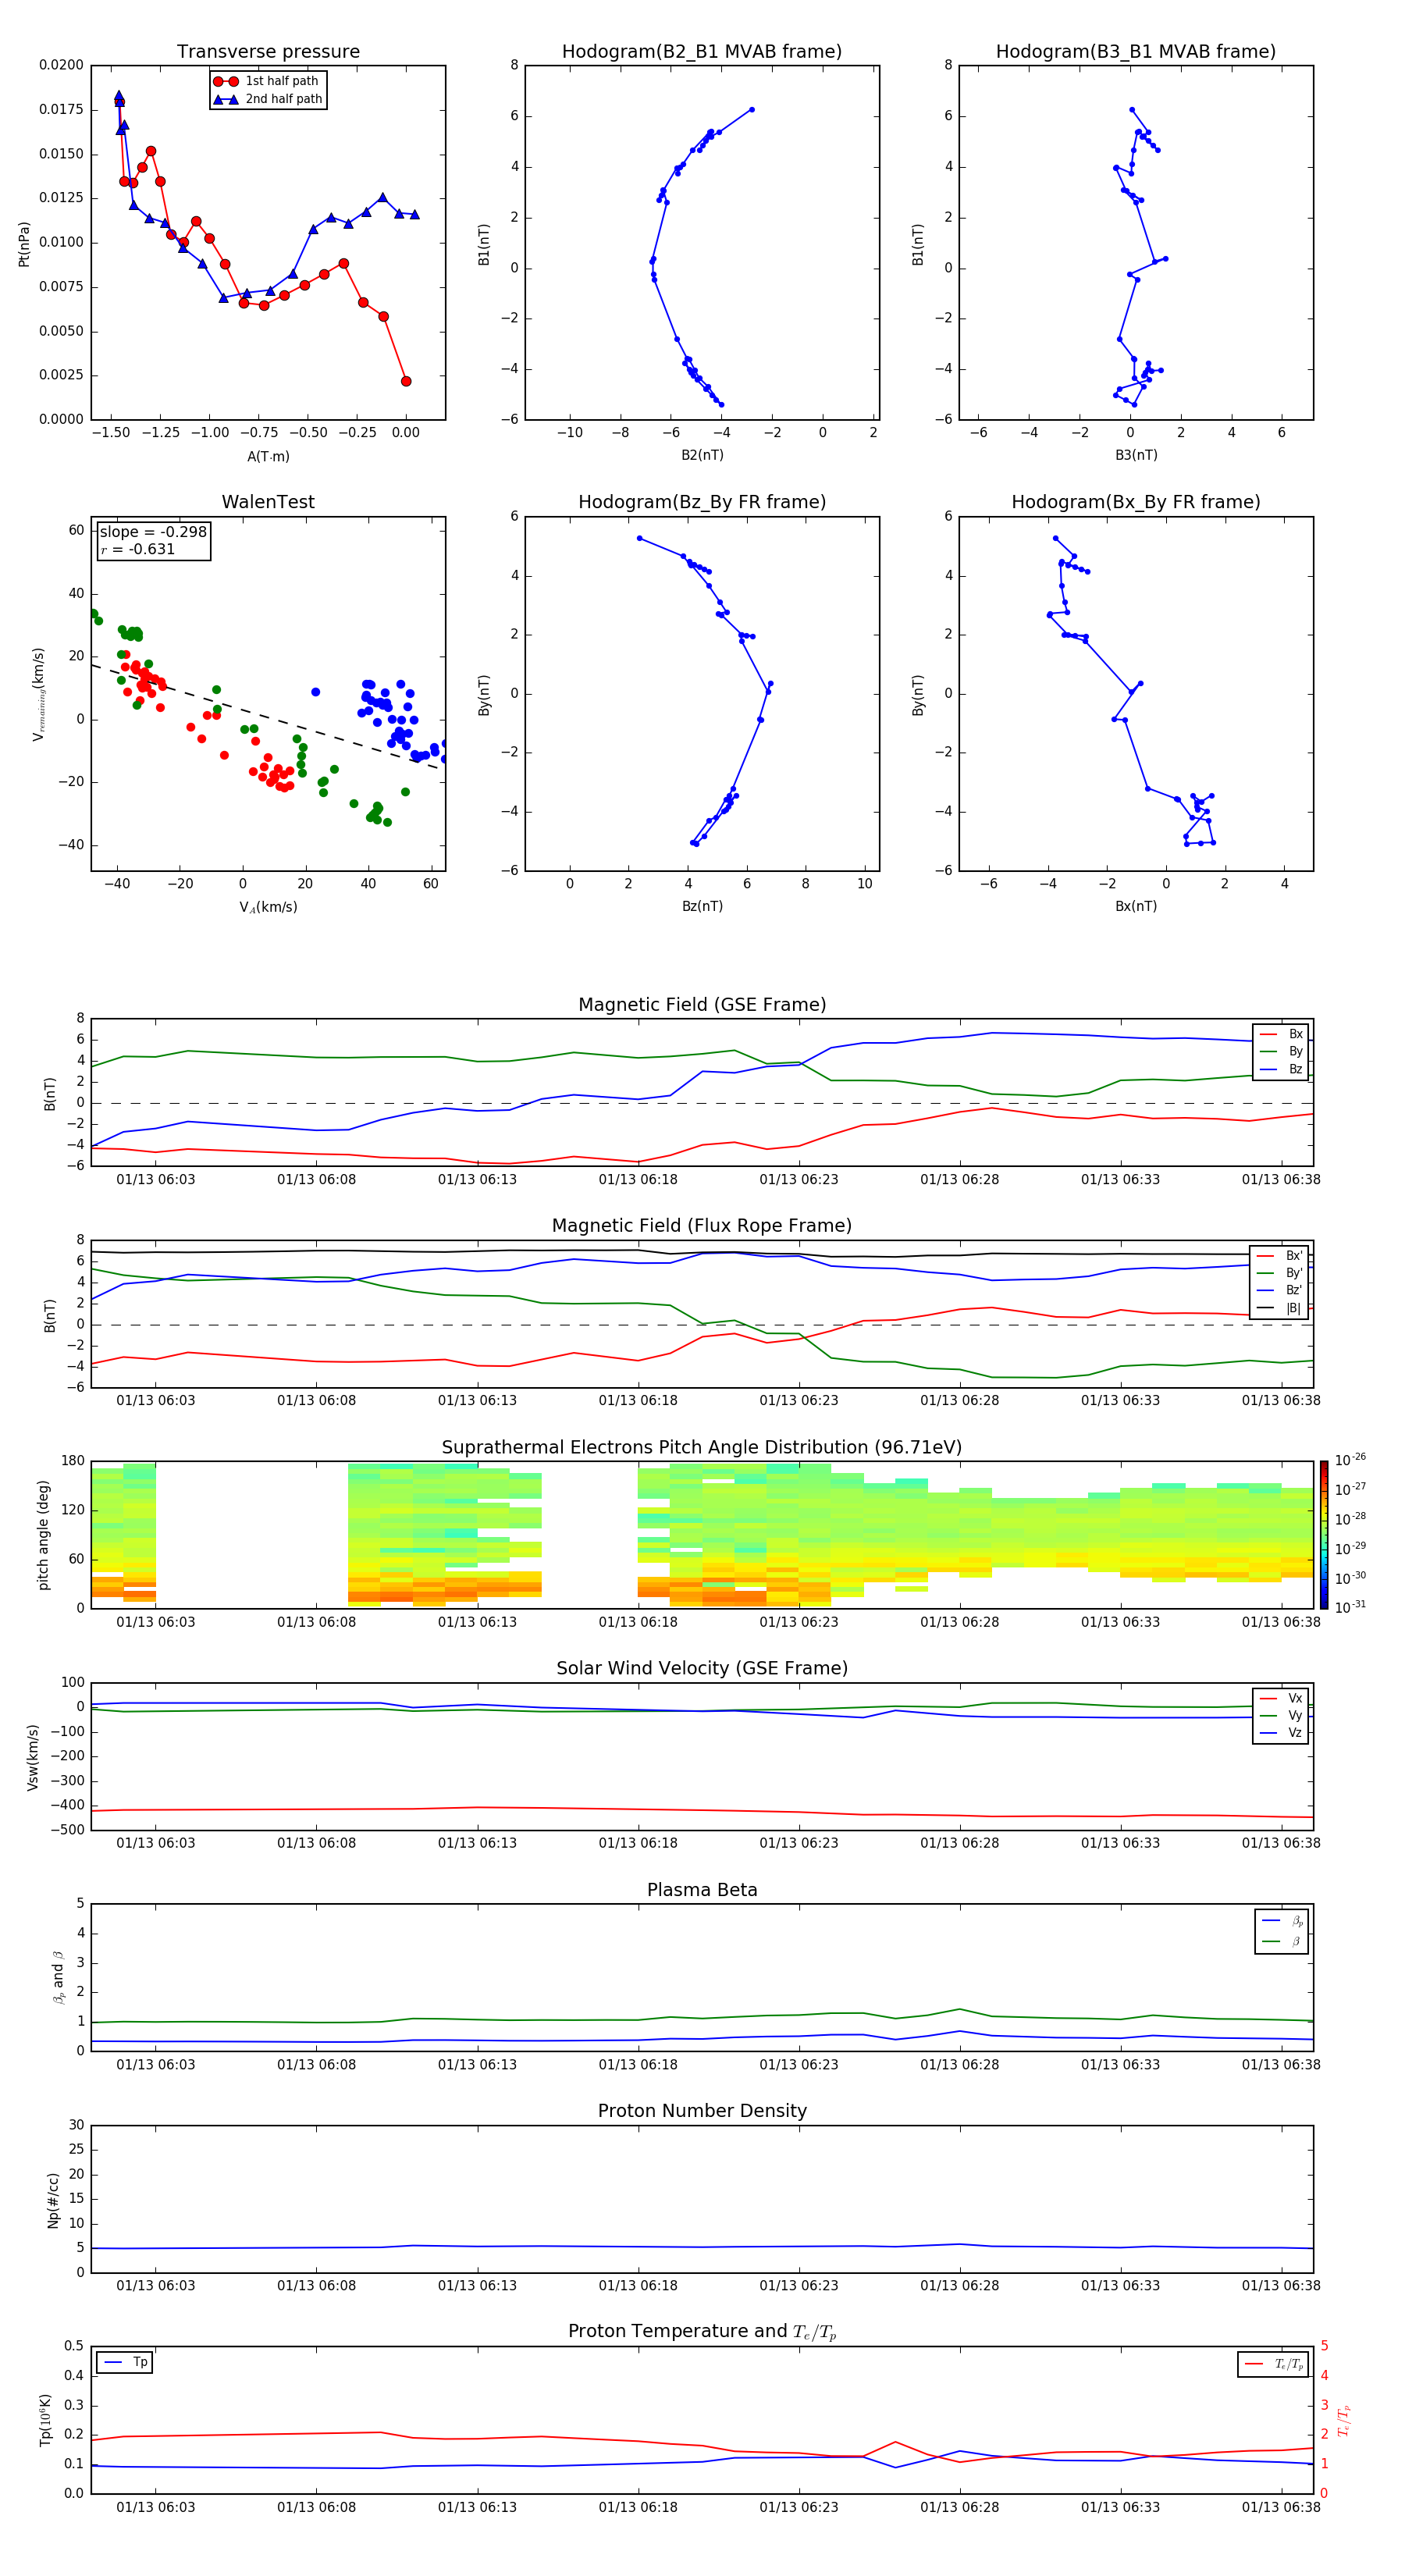This screenshot has width=1405, height=2576.
Task: Click the 'Solar Wind Velocity (GSE Frame)' title
Action: coord(702,1668)
